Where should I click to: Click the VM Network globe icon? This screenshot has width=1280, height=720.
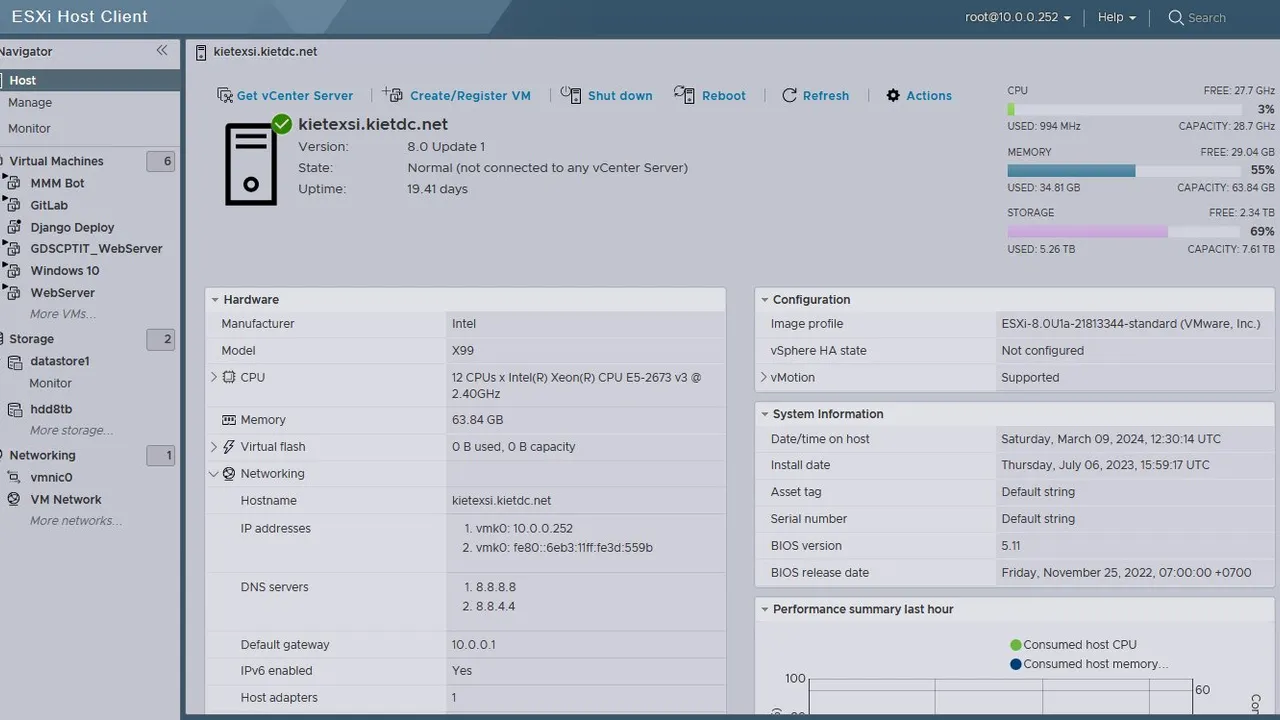coord(14,500)
